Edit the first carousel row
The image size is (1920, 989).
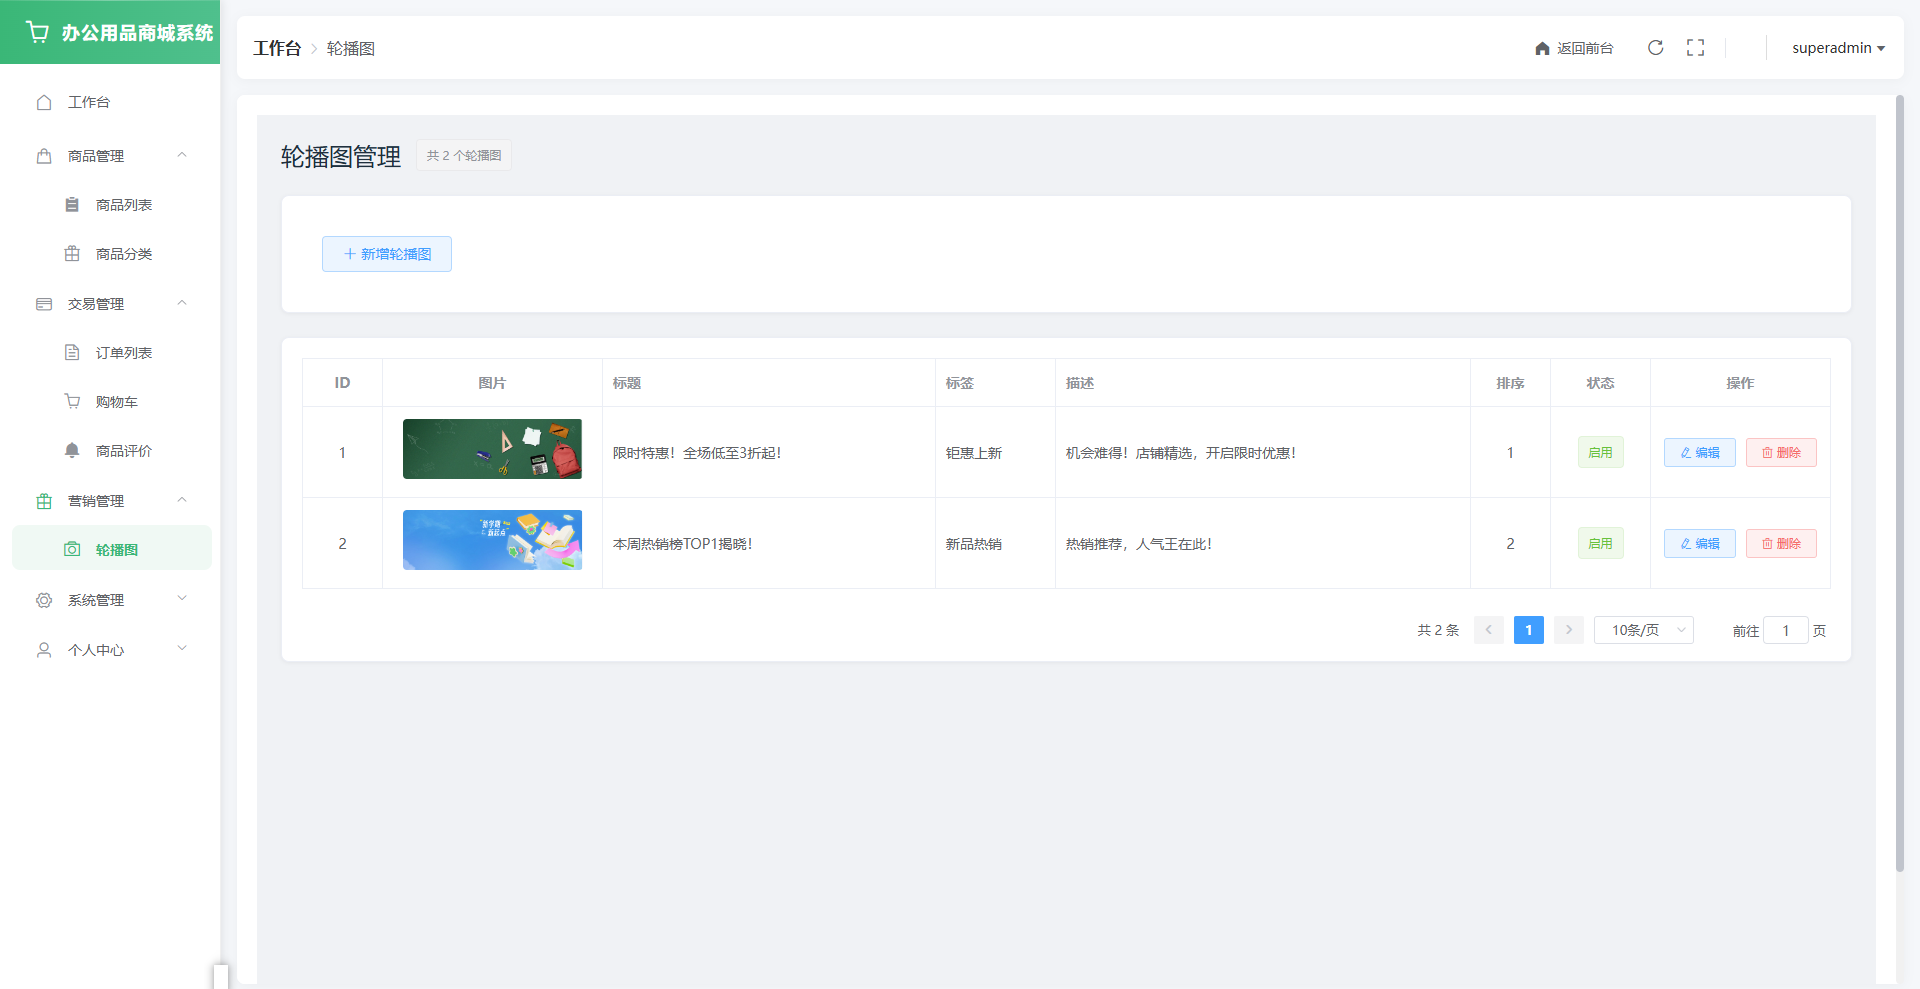pos(1699,453)
